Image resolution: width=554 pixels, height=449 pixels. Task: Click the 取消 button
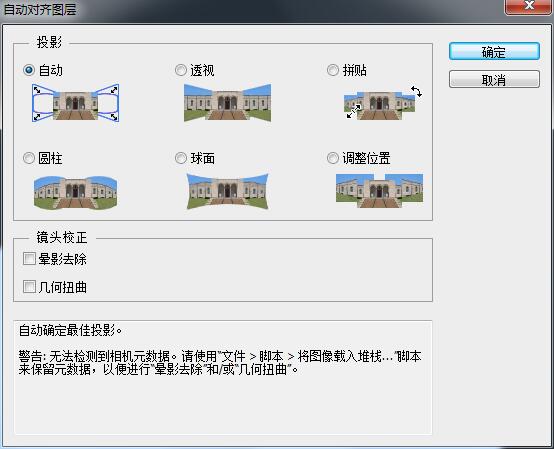pos(494,79)
